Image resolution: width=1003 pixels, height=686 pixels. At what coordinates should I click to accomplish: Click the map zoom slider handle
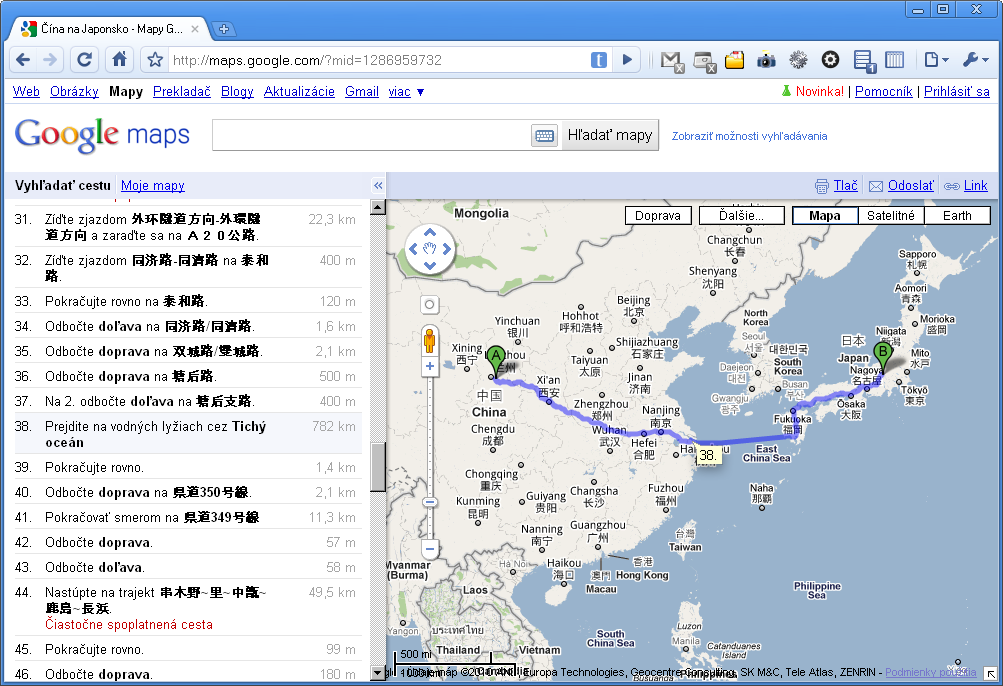point(430,503)
